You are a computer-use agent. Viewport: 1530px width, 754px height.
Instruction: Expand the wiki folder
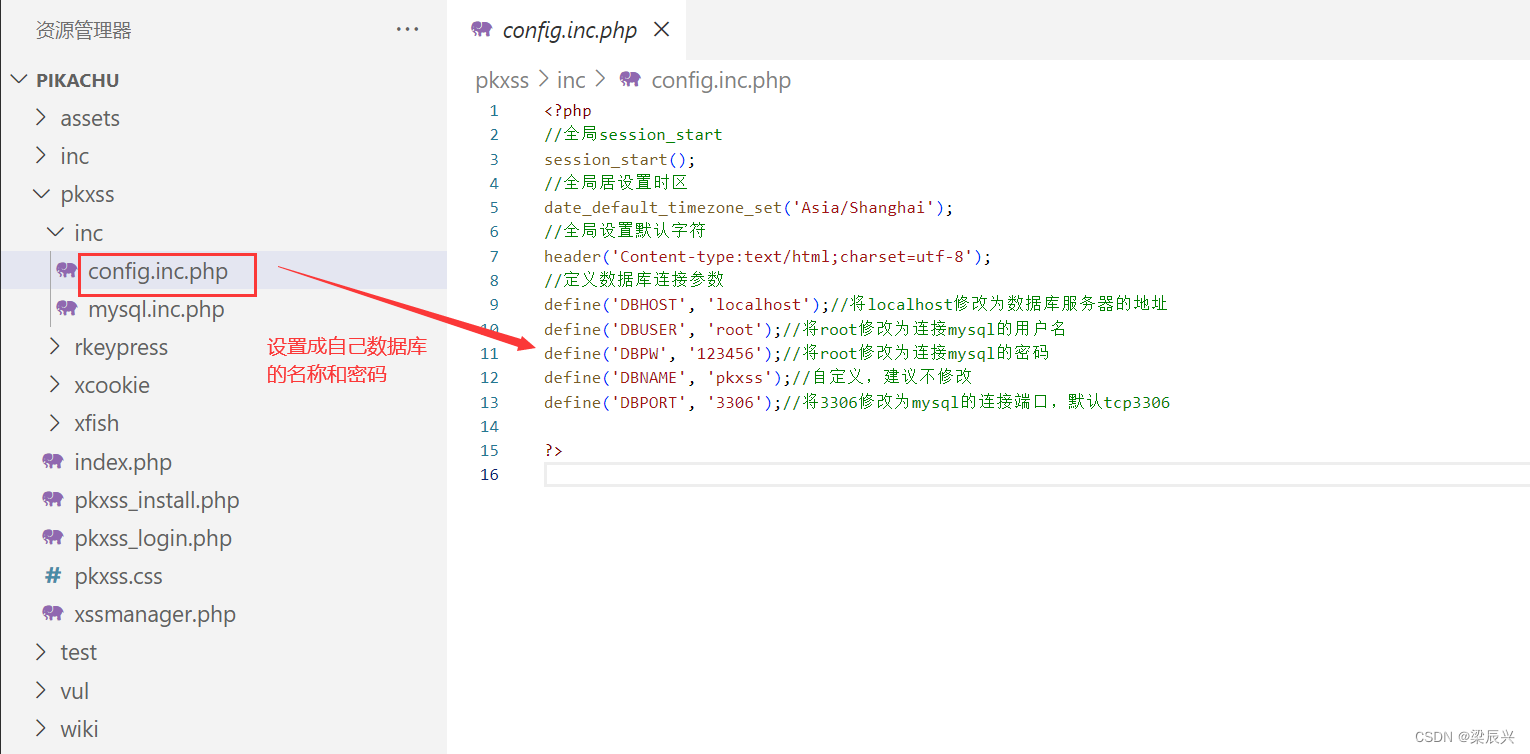[41, 729]
